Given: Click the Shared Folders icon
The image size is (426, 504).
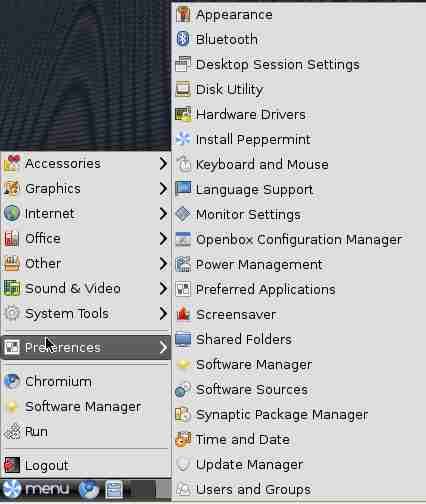Looking at the screenshot, I should tap(183, 339).
